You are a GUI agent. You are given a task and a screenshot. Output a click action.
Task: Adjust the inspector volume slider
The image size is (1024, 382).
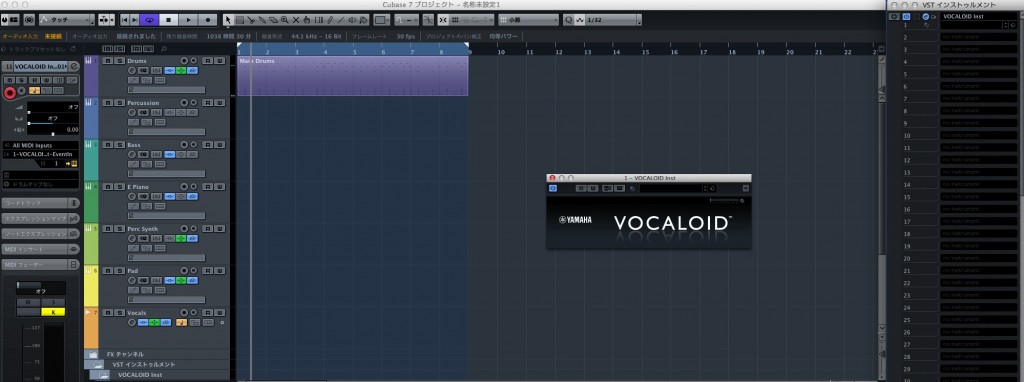[x=53, y=107]
